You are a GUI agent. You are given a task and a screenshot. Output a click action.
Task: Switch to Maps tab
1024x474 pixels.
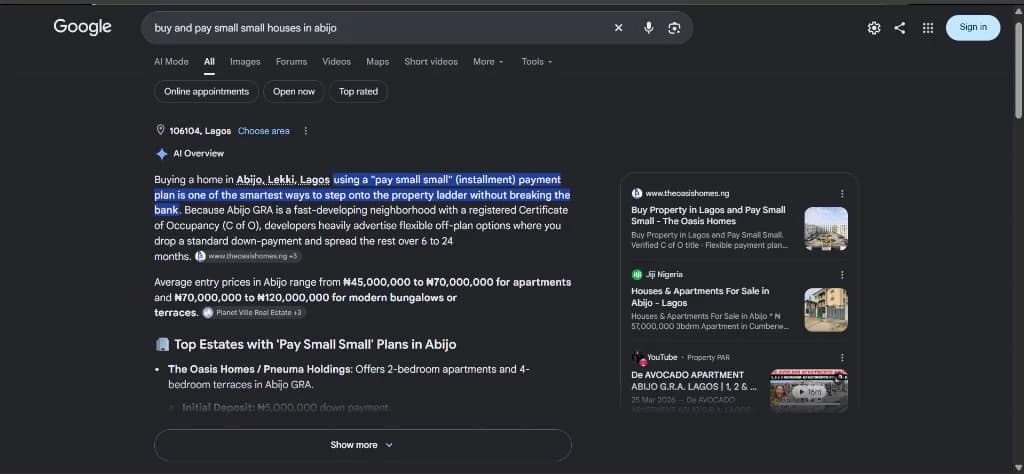377,61
